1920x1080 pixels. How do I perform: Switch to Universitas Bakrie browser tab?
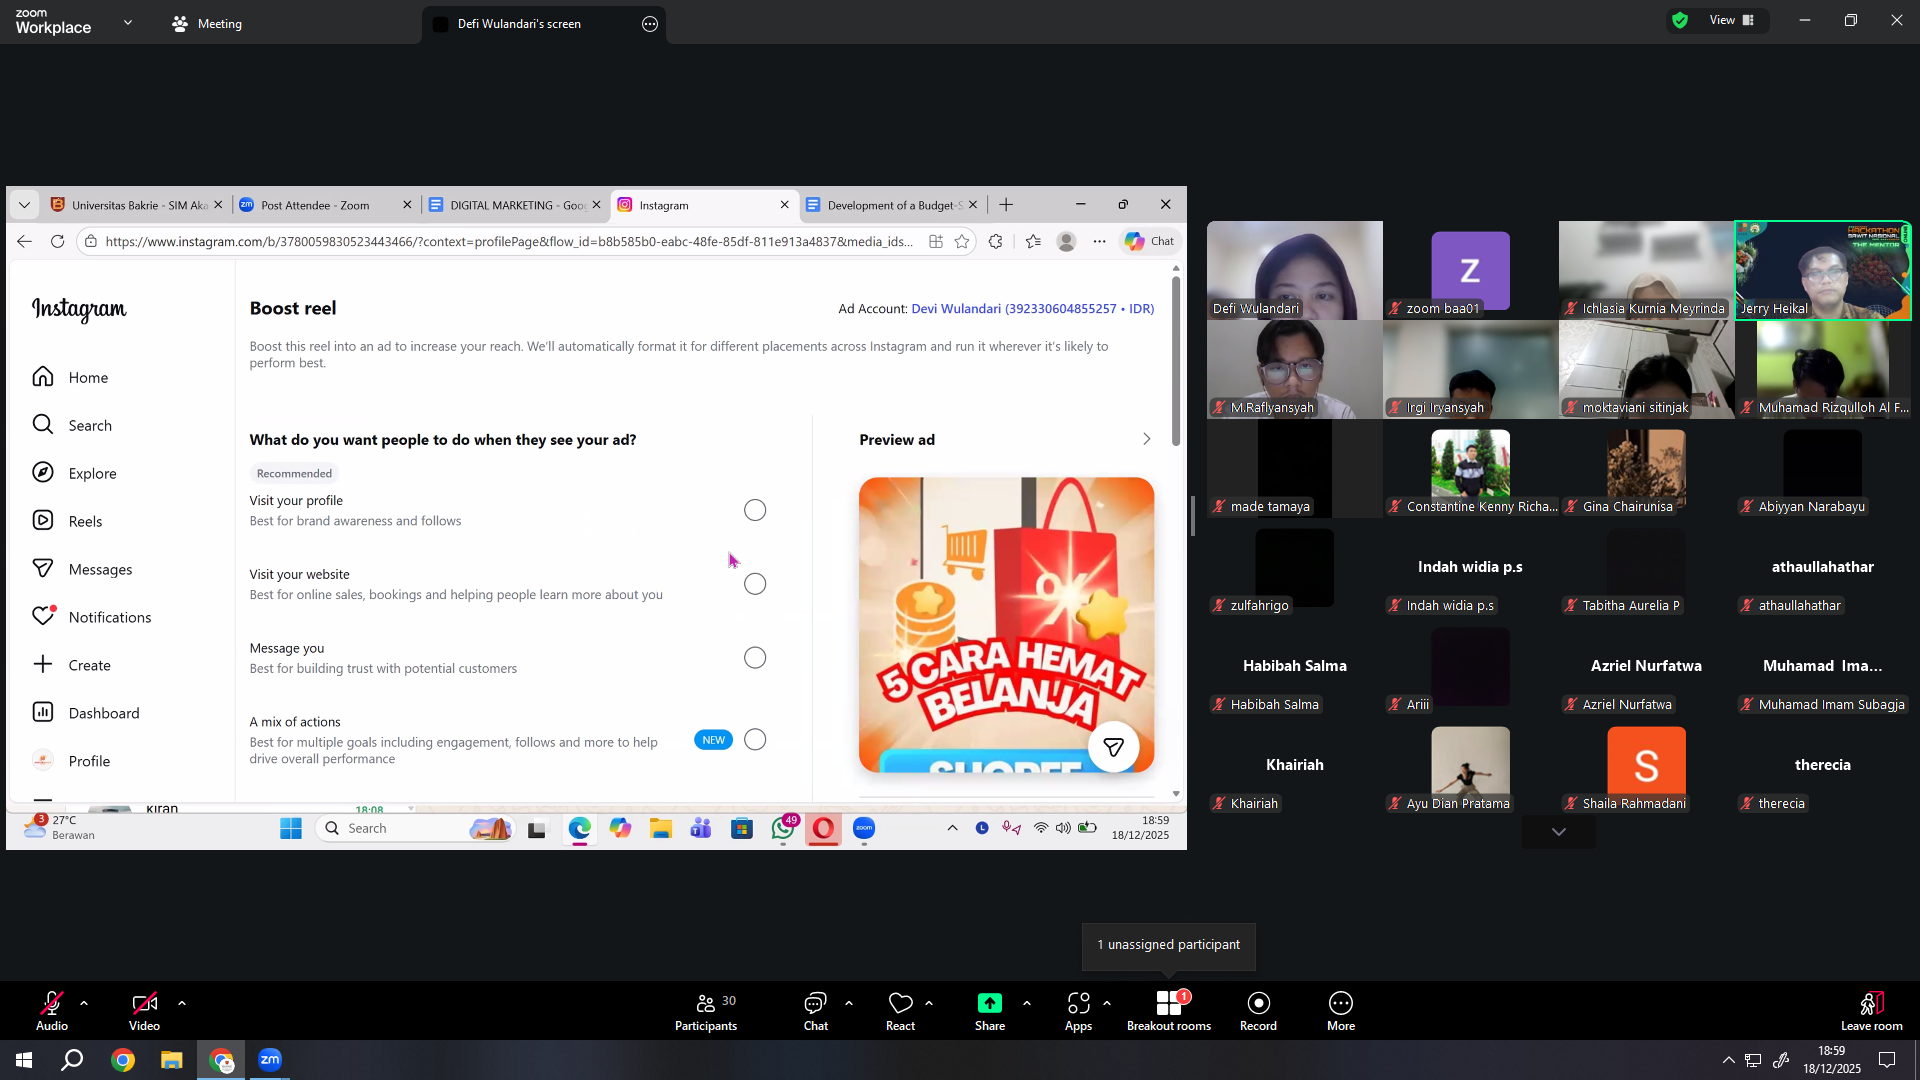click(136, 205)
